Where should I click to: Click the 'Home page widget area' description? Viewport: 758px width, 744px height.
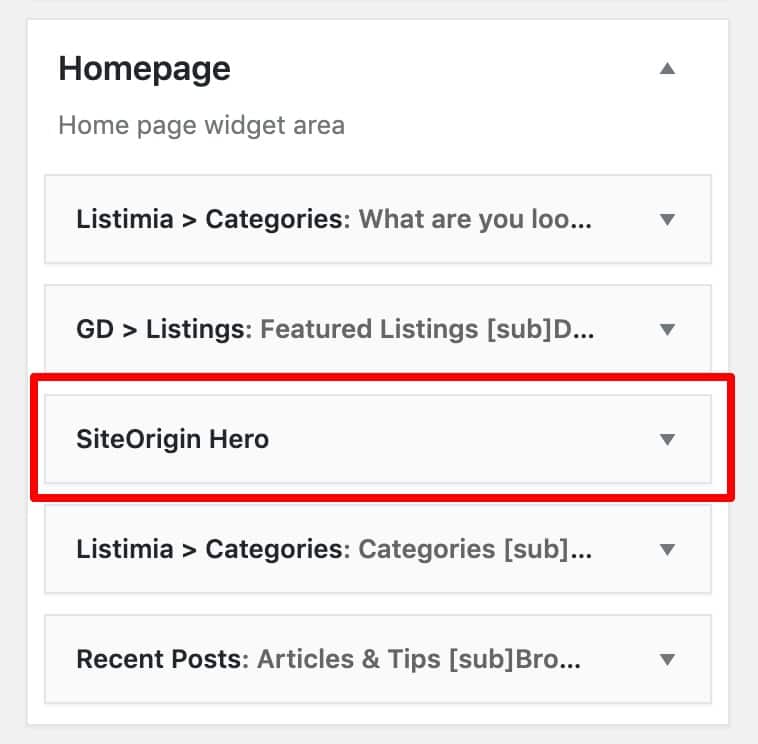pos(201,126)
